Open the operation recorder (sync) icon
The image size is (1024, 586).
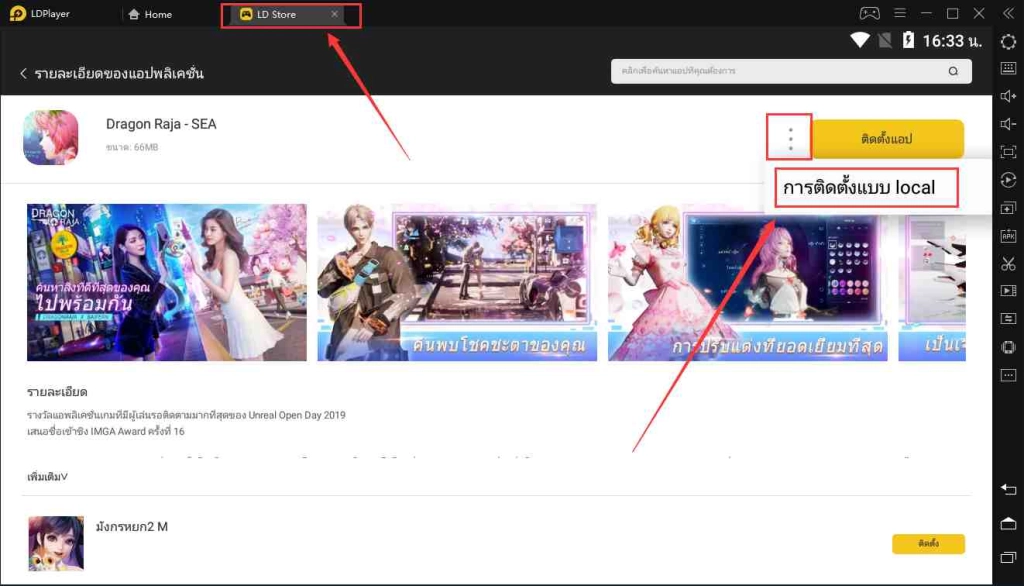click(x=1008, y=180)
